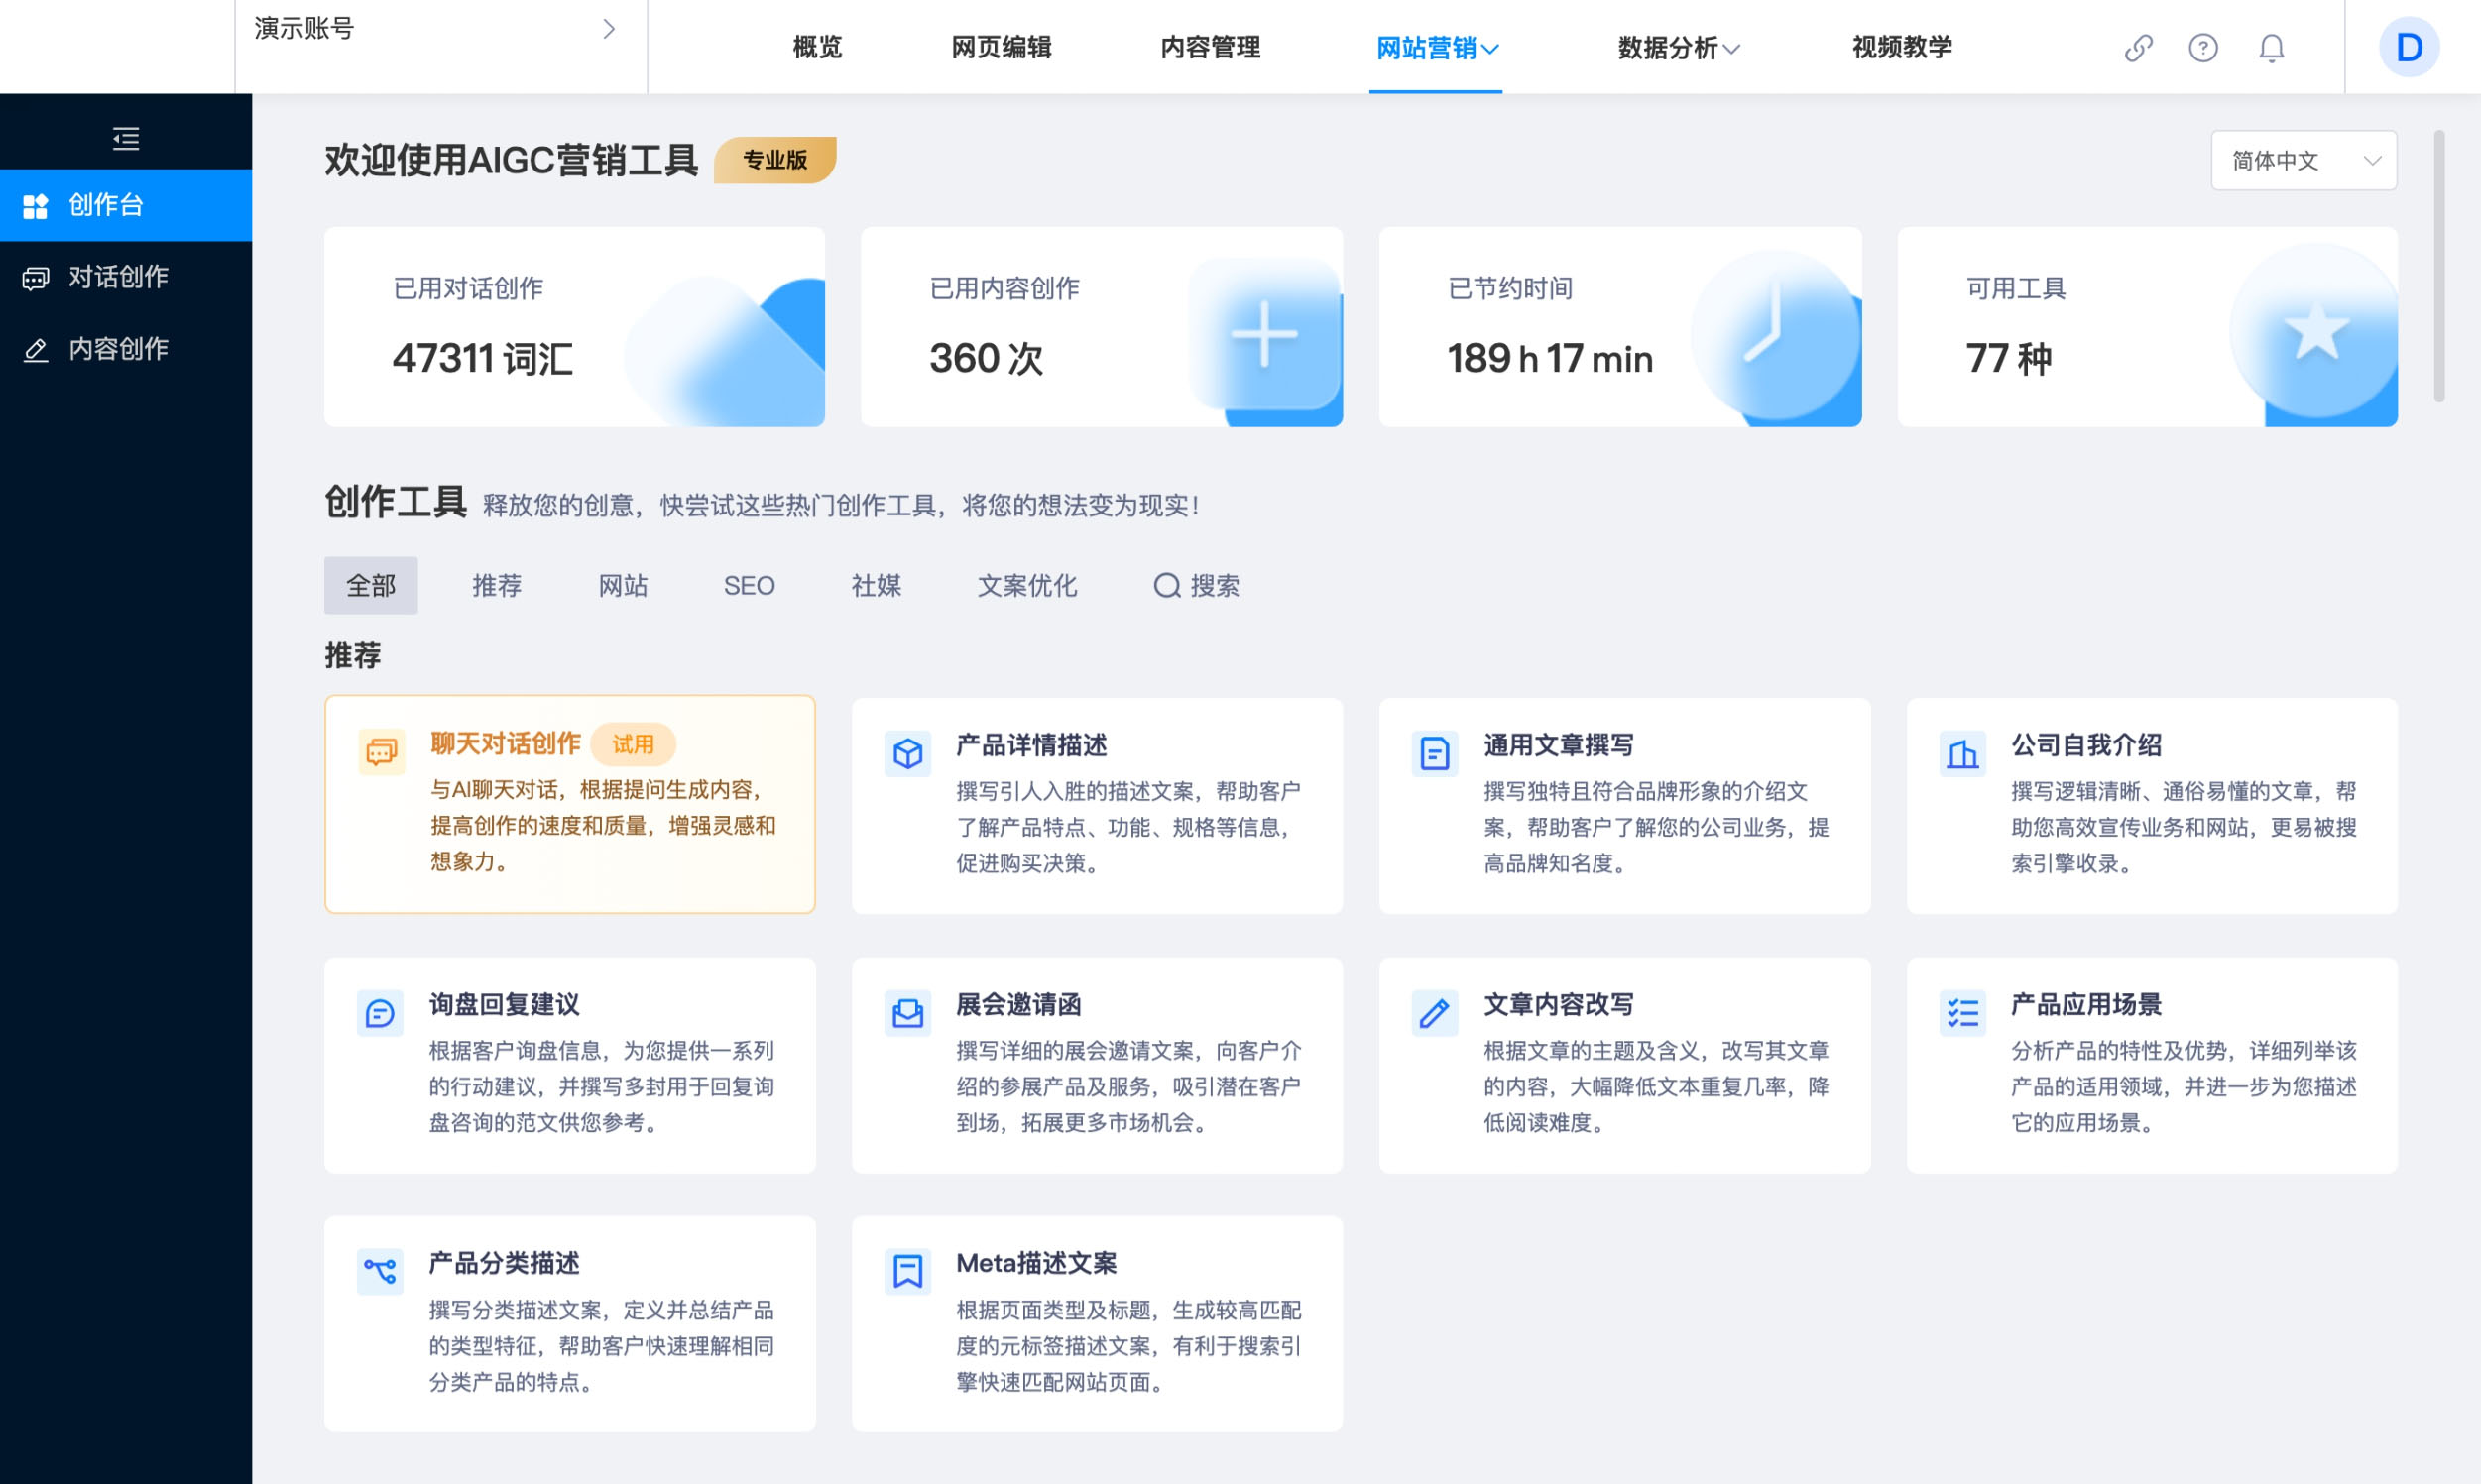This screenshot has height=1484, width=2481.
Task: Open user avatar D
Action: click(x=2408, y=48)
